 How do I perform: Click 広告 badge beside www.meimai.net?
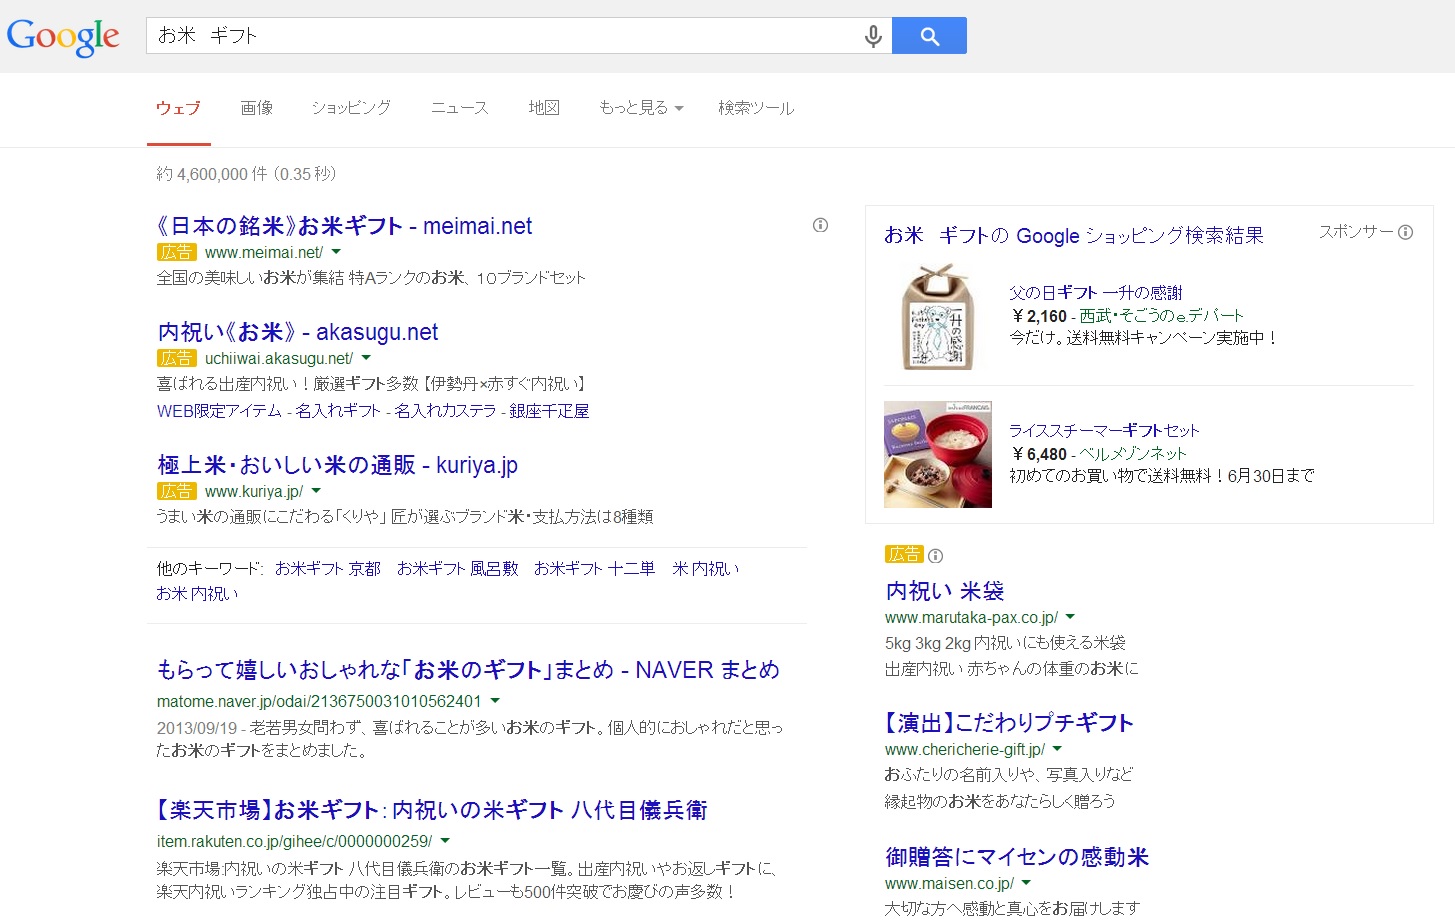[x=176, y=252]
